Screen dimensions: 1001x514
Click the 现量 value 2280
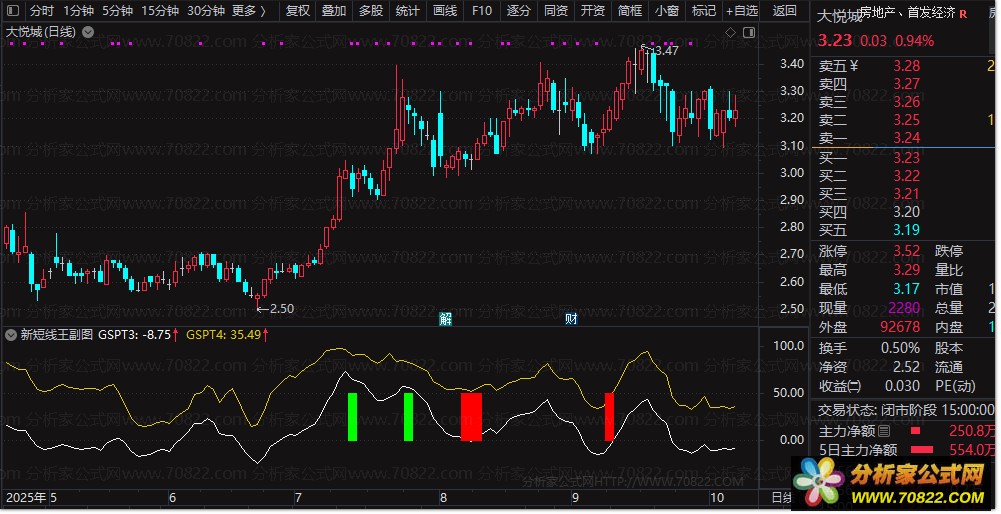click(x=904, y=308)
